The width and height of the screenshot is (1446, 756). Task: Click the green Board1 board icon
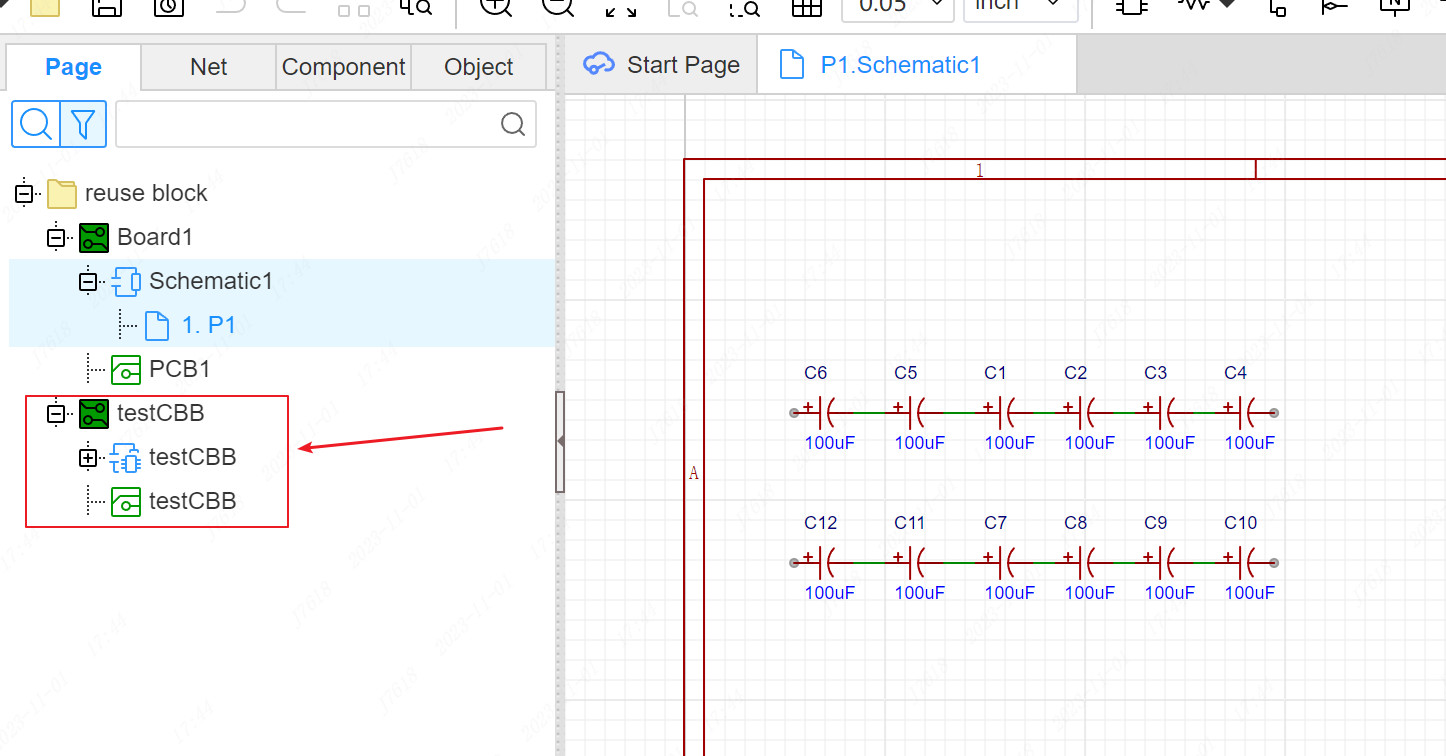pos(94,237)
